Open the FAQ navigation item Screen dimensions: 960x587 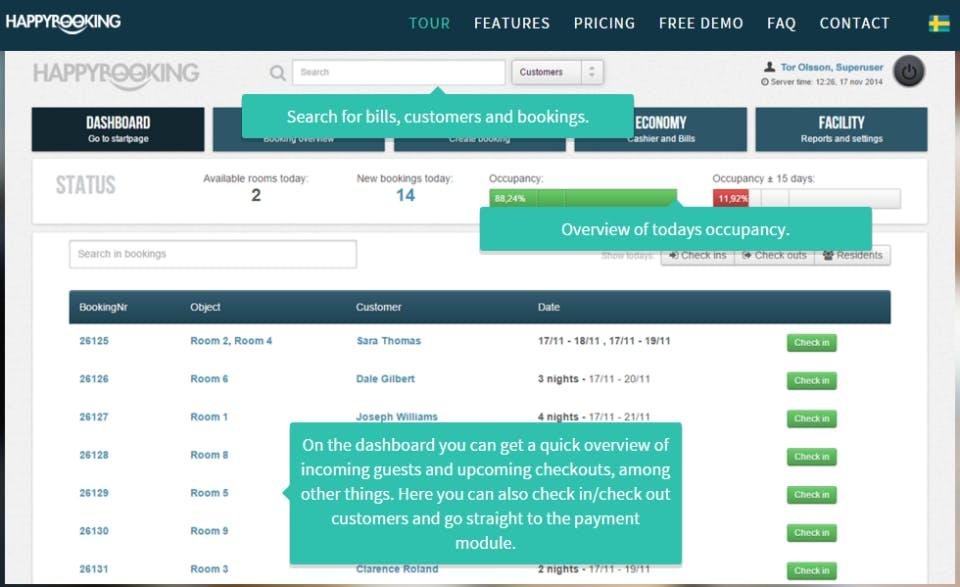781,23
